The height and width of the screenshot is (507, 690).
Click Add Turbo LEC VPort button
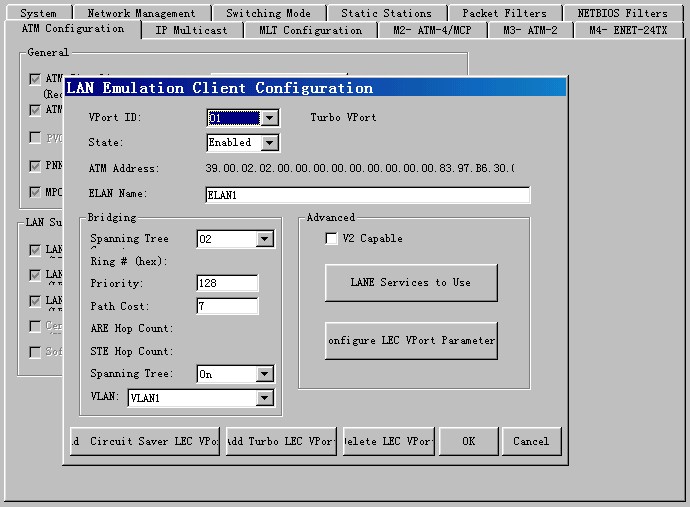[x=280, y=441]
